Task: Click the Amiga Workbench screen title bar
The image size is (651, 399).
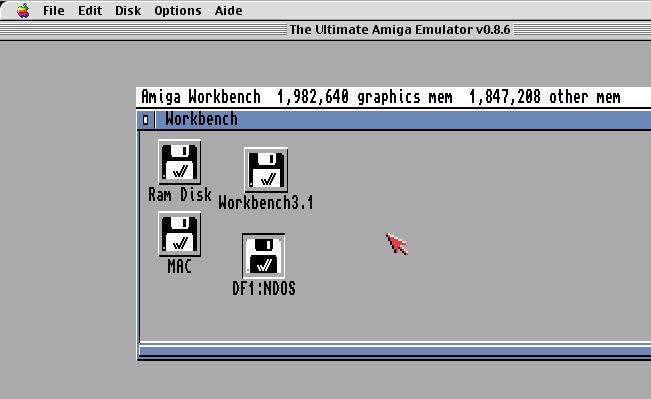Action: click(393, 97)
